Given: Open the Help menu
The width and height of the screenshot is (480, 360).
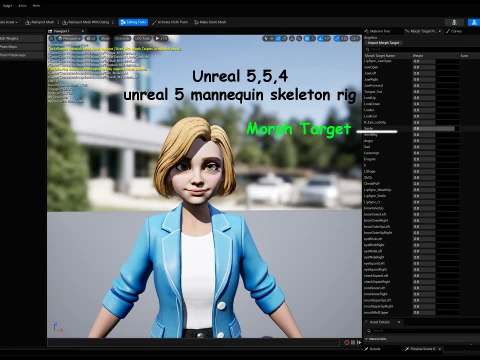Looking at the screenshot, I should (x=36, y=6).
